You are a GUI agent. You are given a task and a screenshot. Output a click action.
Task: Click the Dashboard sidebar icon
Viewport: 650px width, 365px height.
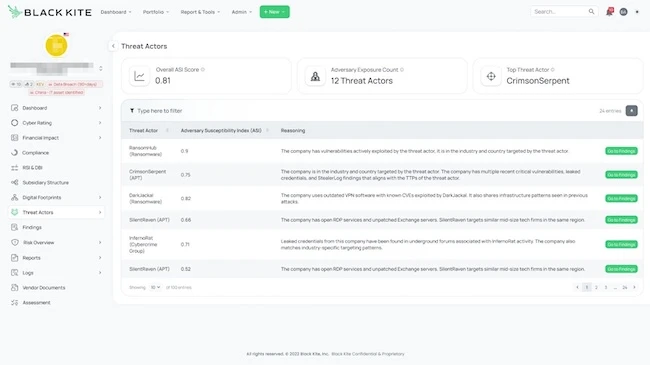coord(15,108)
